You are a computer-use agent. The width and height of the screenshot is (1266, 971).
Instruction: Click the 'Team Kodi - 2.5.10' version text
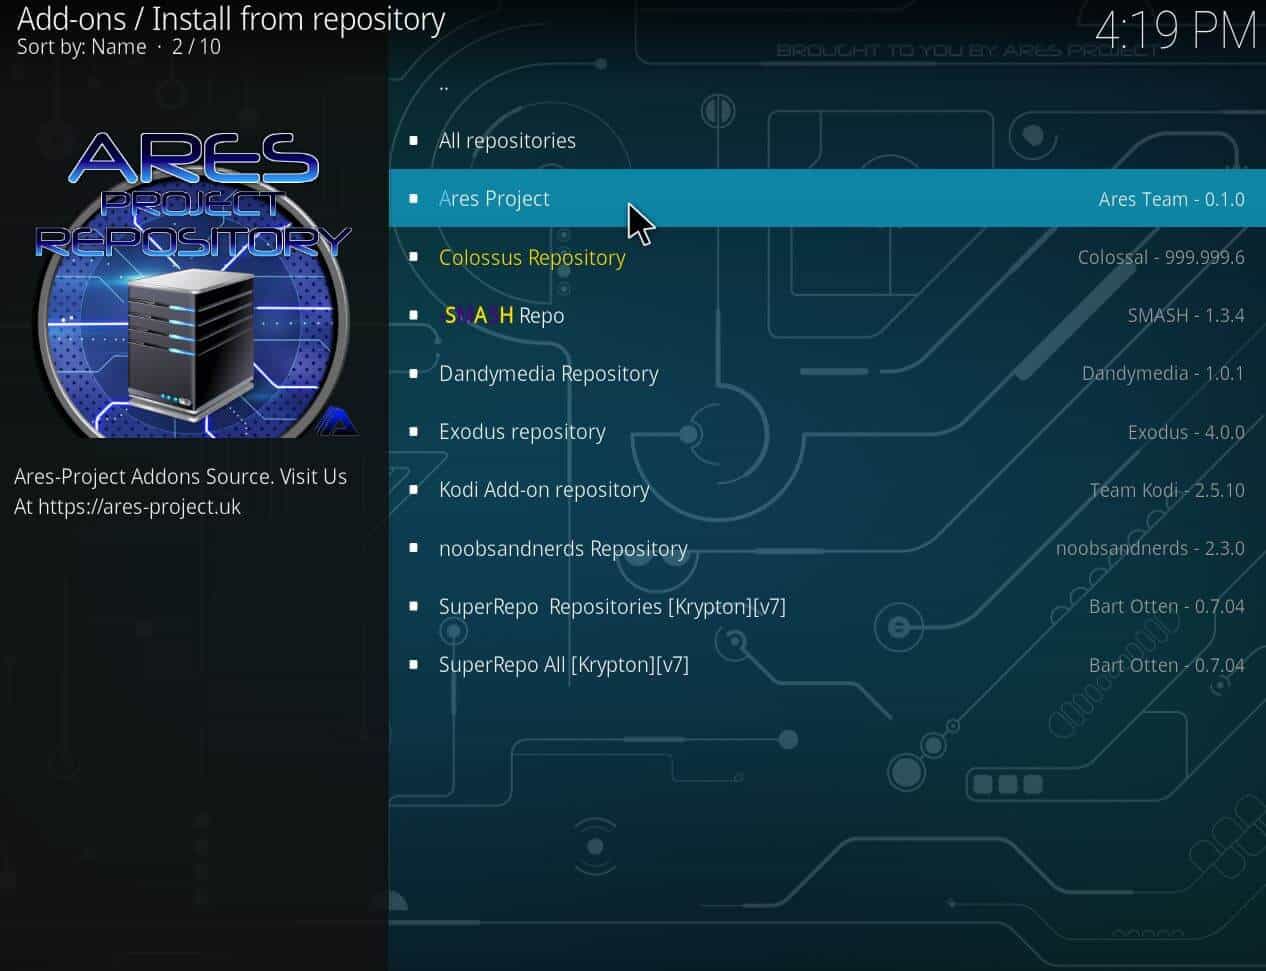[x=1167, y=490]
